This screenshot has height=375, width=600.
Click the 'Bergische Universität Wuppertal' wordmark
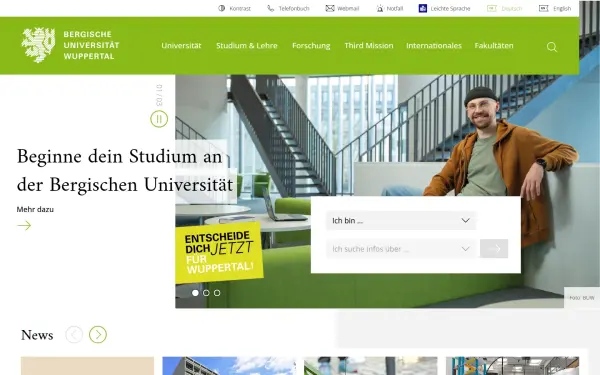coord(91,45)
